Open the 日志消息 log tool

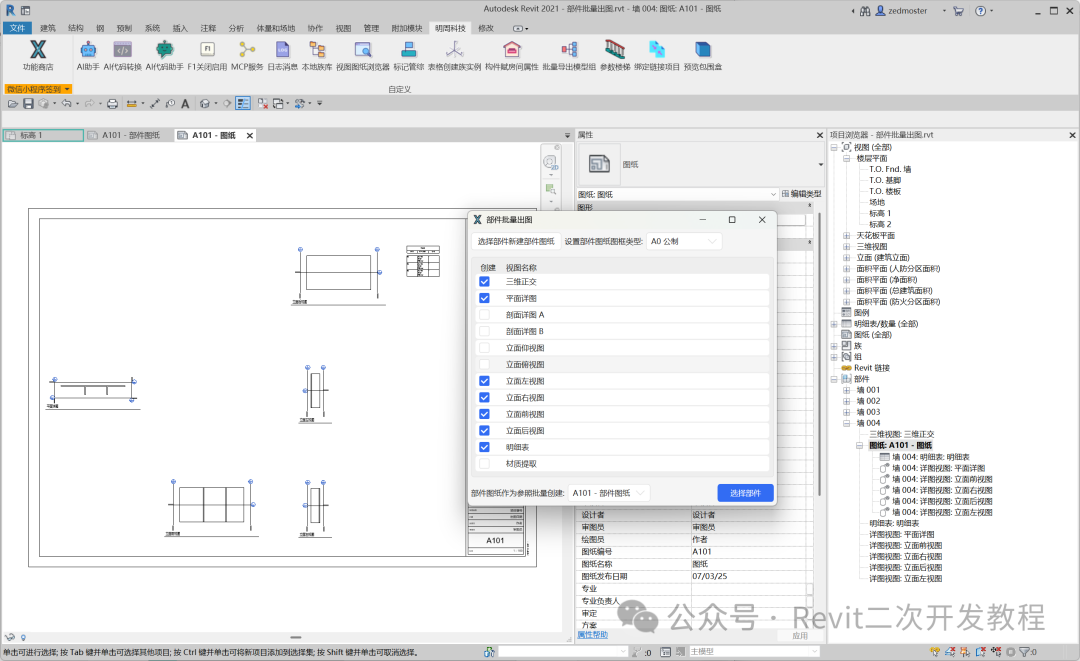282,54
